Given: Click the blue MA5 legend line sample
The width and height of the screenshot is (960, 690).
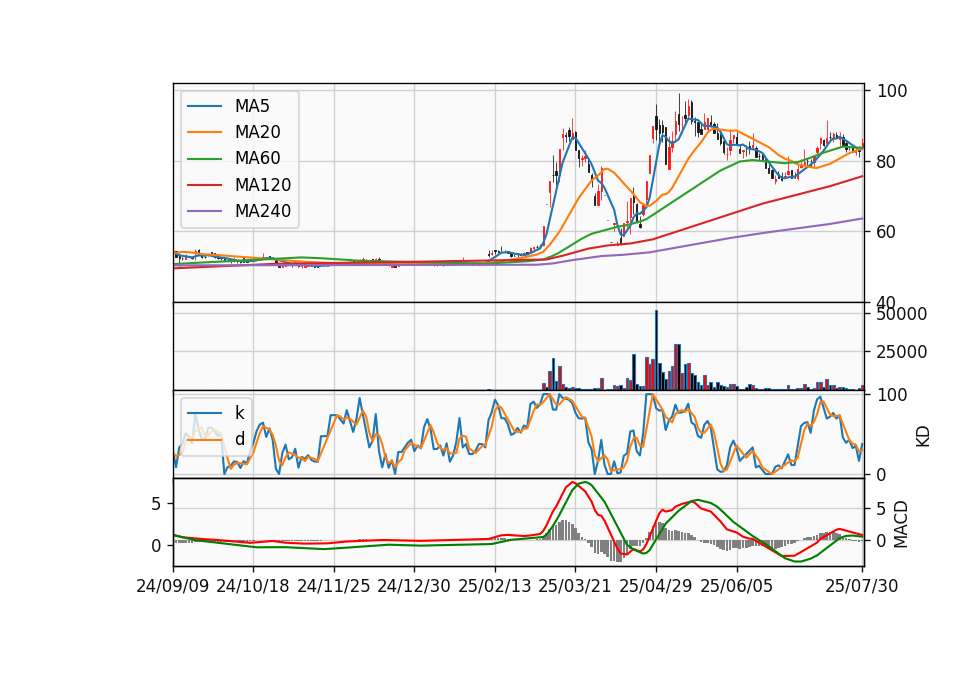Looking at the screenshot, I should [x=204, y=106].
